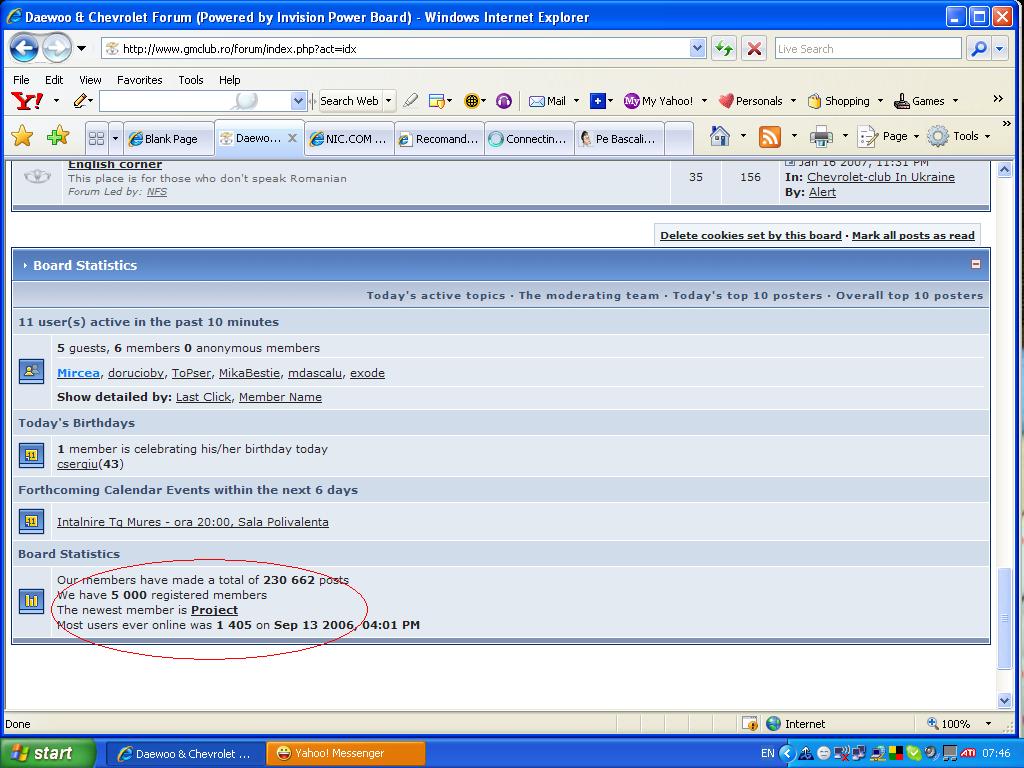Open the Favorites menu
1024x768 pixels.
coord(139,80)
